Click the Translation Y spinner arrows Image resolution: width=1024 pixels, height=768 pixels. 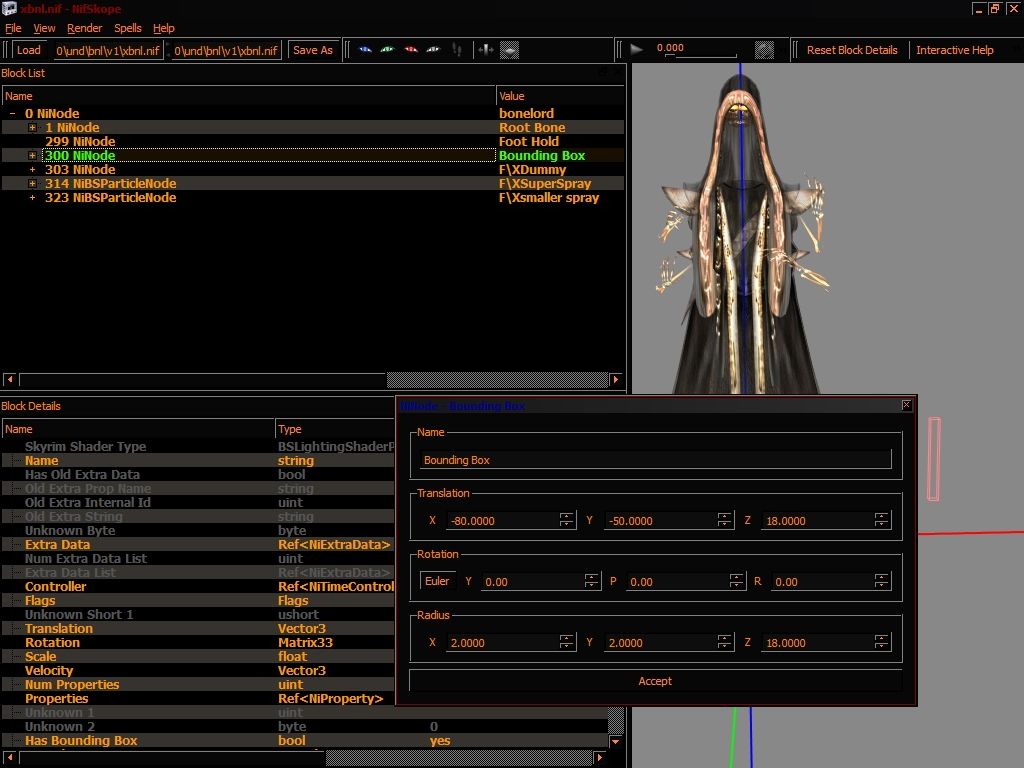point(724,520)
